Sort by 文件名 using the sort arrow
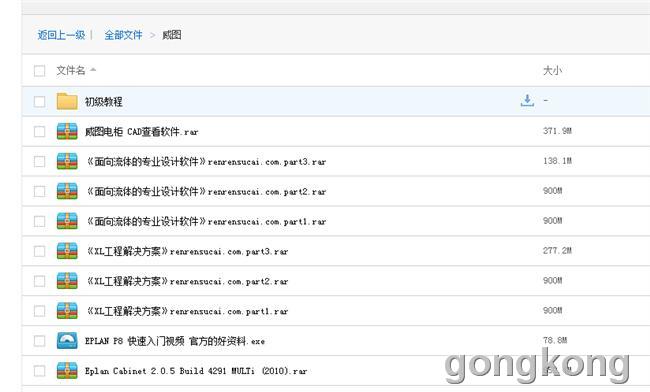 coord(93,70)
